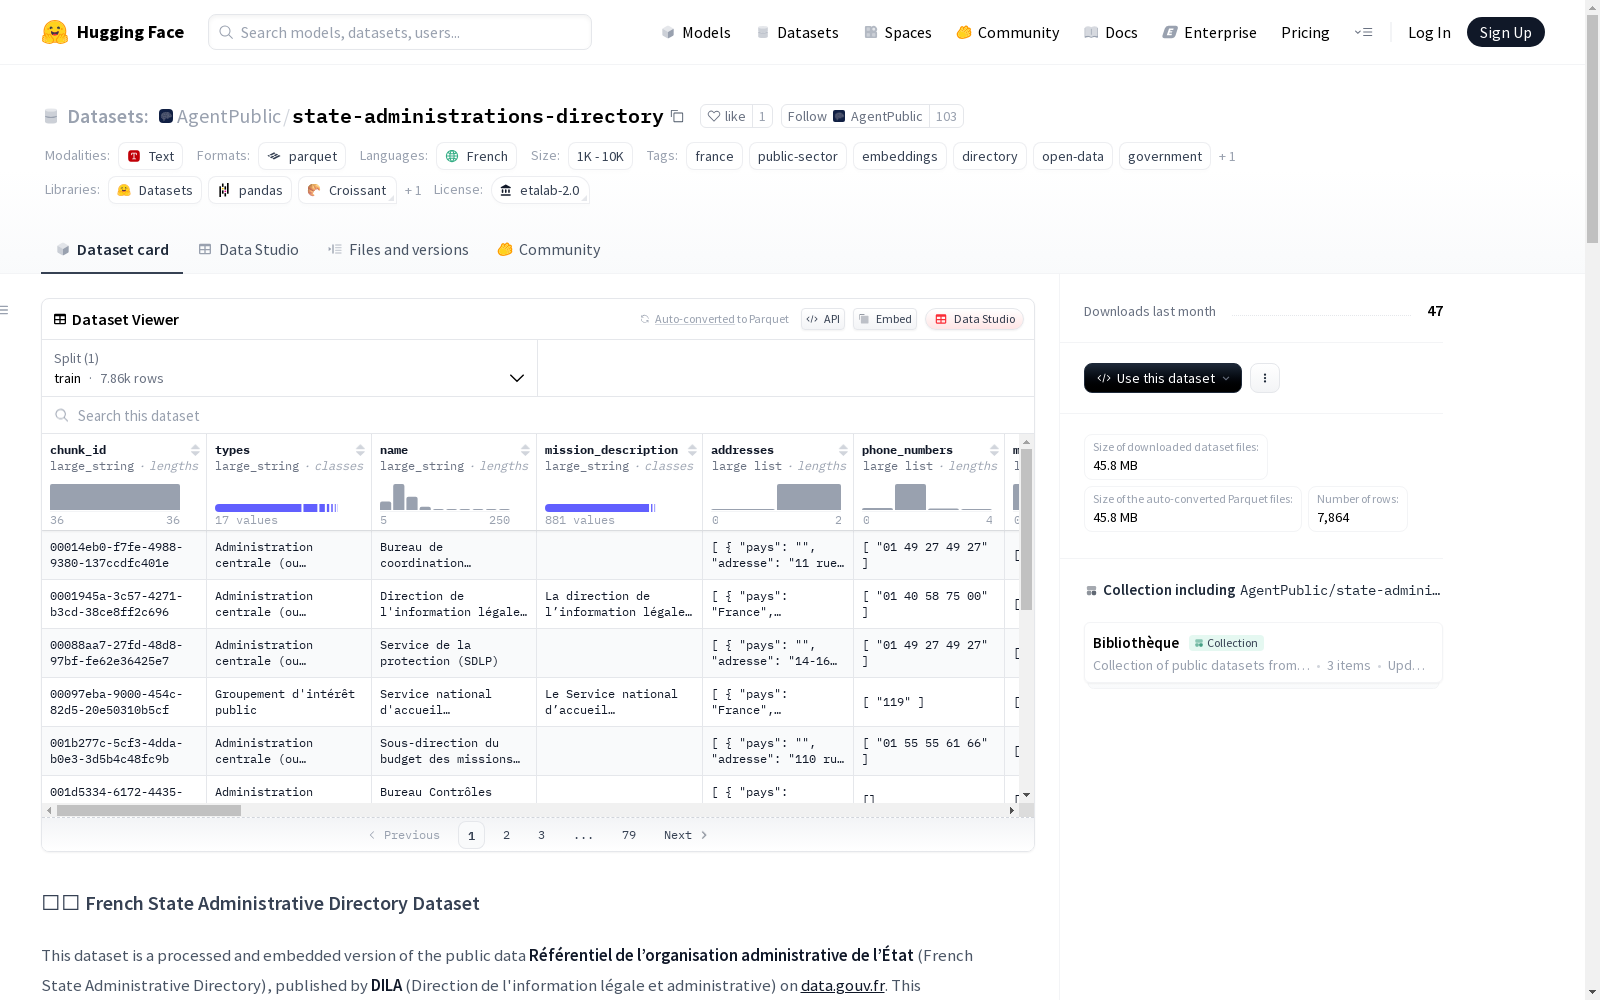Viewport: 1600px width, 1000px height.
Task: Jump to page 2 of rows
Action: [x=507, y=835]
